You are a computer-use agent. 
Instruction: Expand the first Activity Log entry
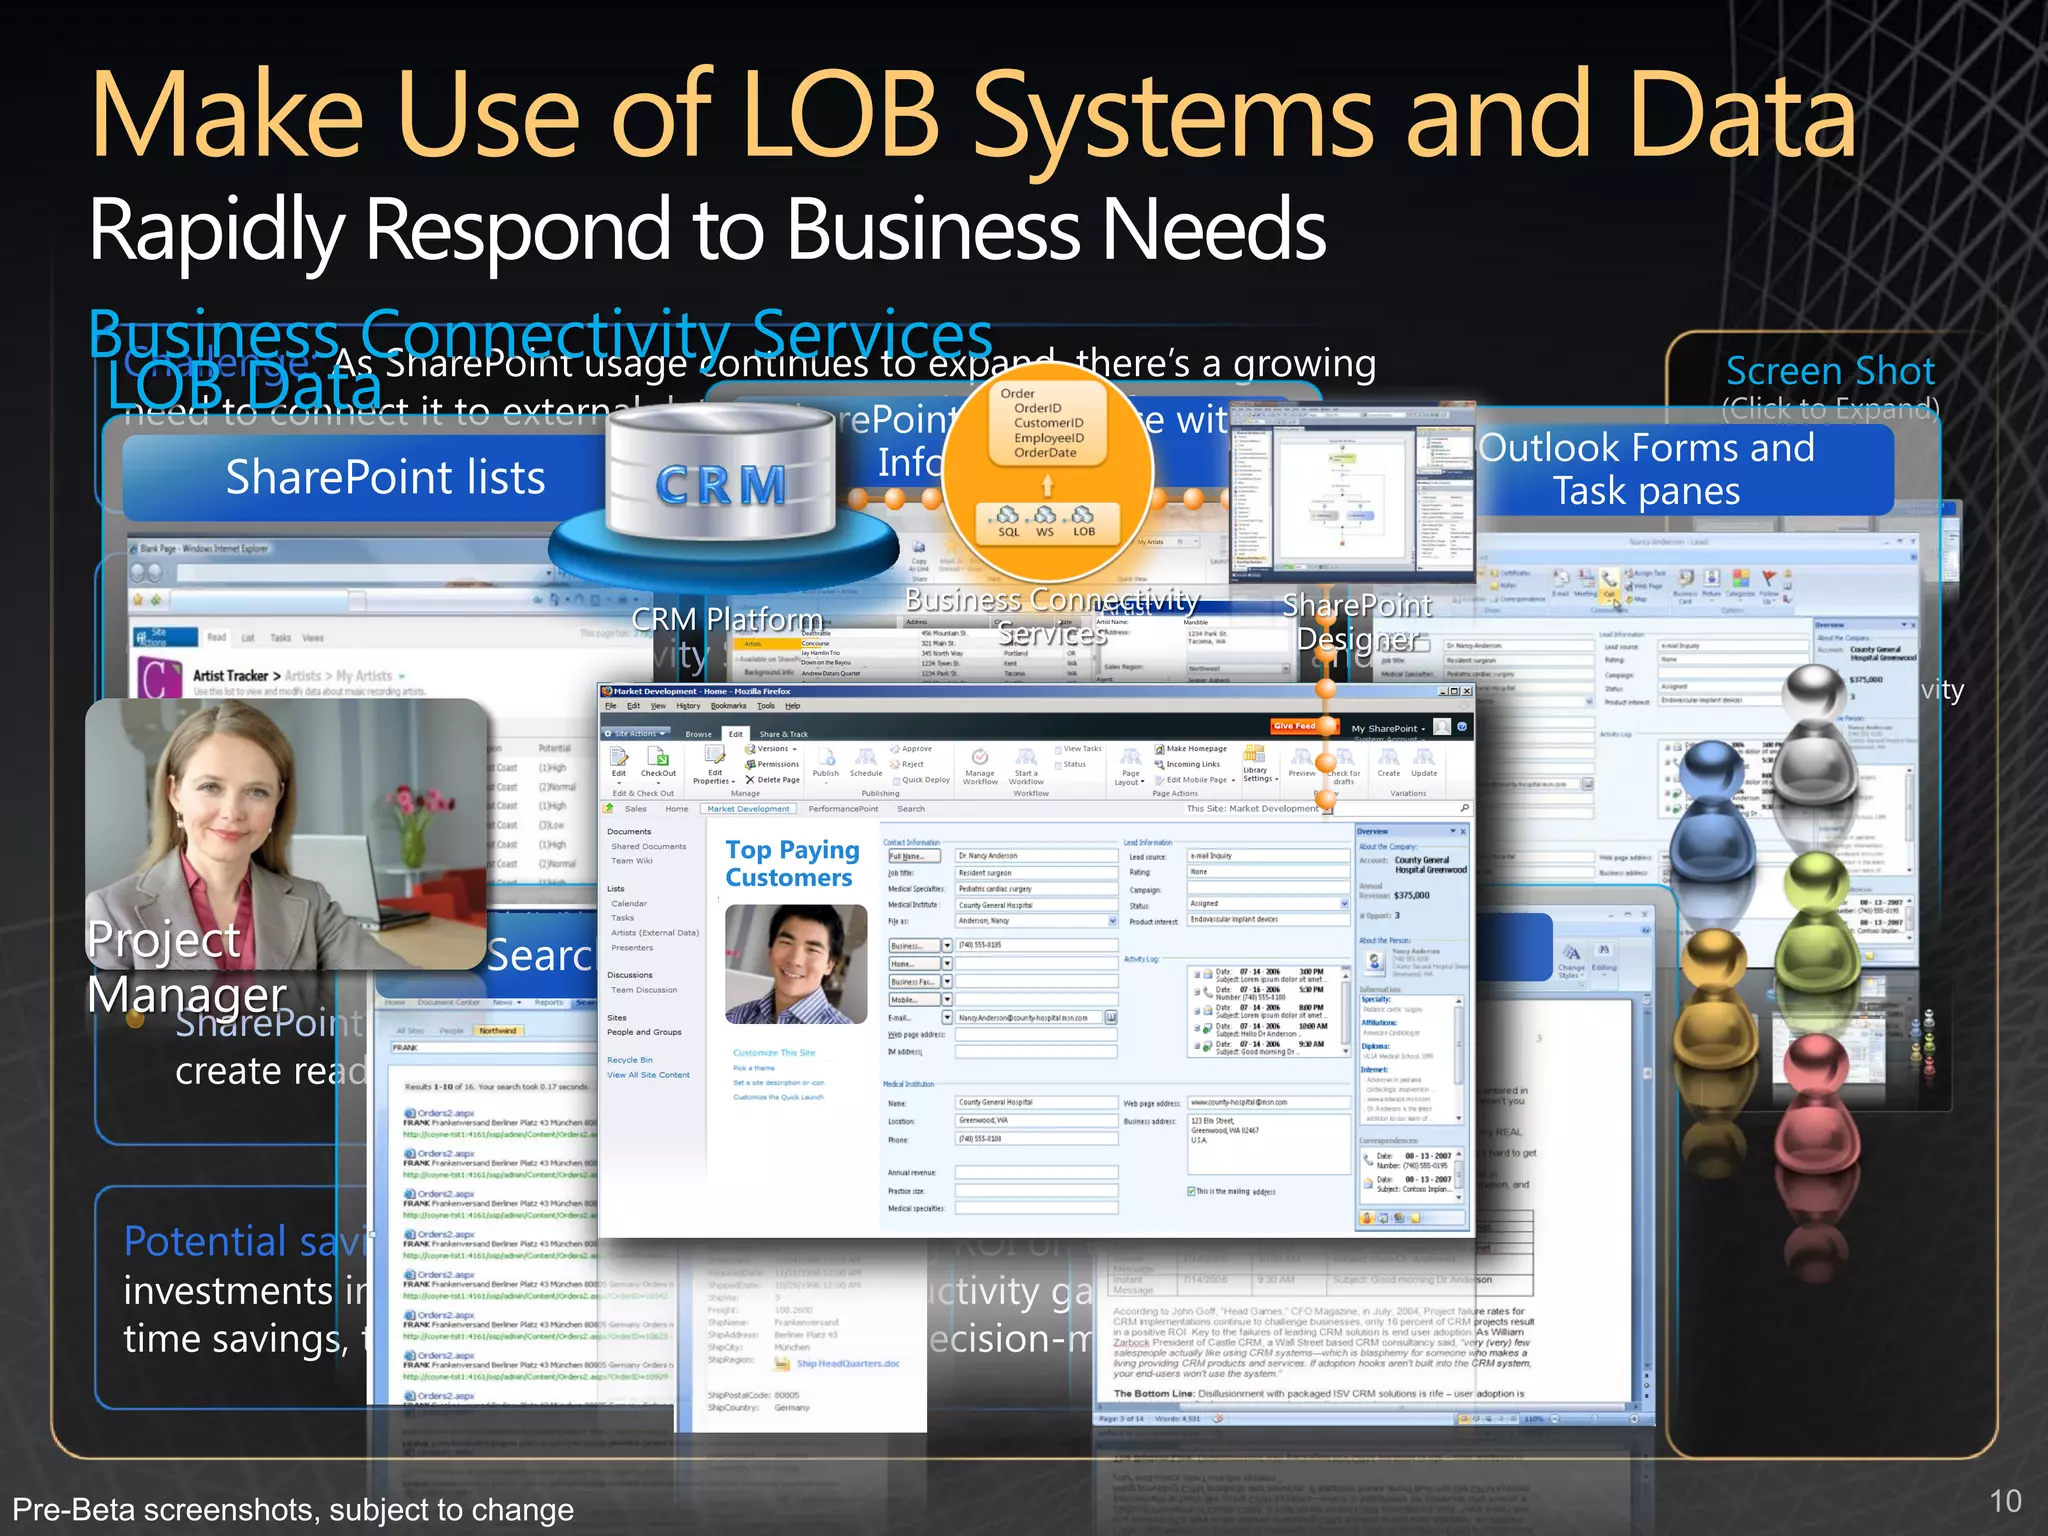(1196, 973)
